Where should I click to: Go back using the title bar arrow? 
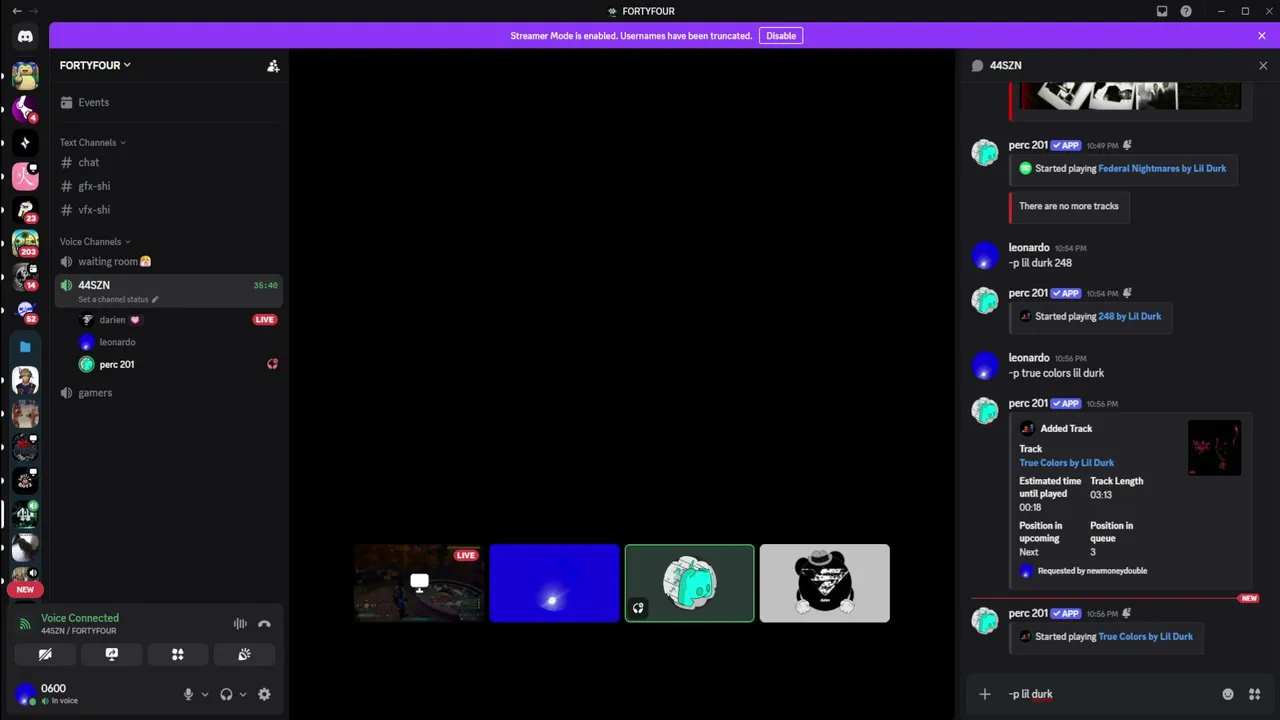pyautogui.click(x=16, y=11)
